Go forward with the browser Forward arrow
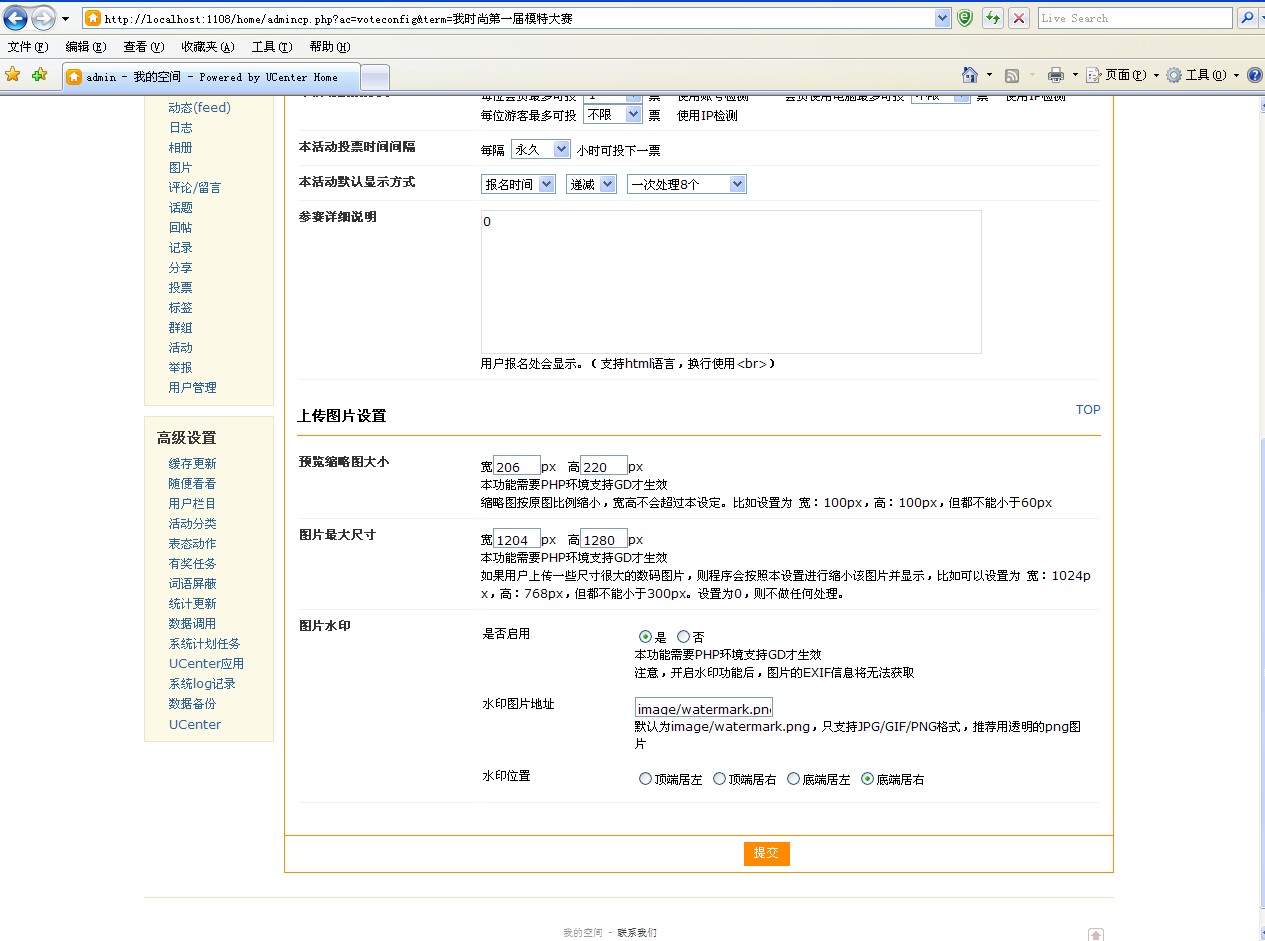Viewport: 1265px width, 941px height. click(x=43, y=18)
